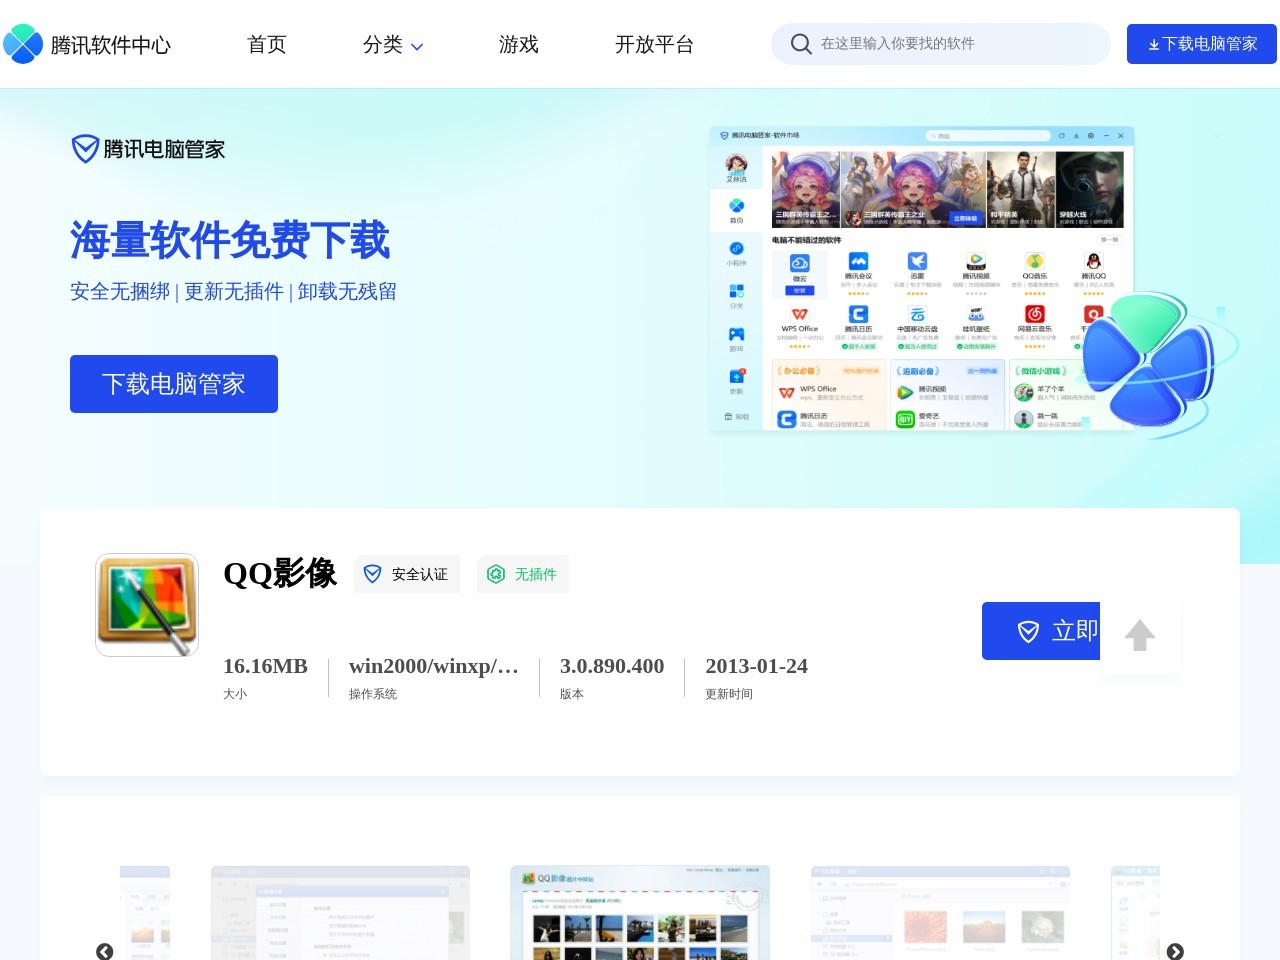Click the 安全认证 safety badge
The height and width of the screenshot is (960, 1280).
tap(407, 574)
